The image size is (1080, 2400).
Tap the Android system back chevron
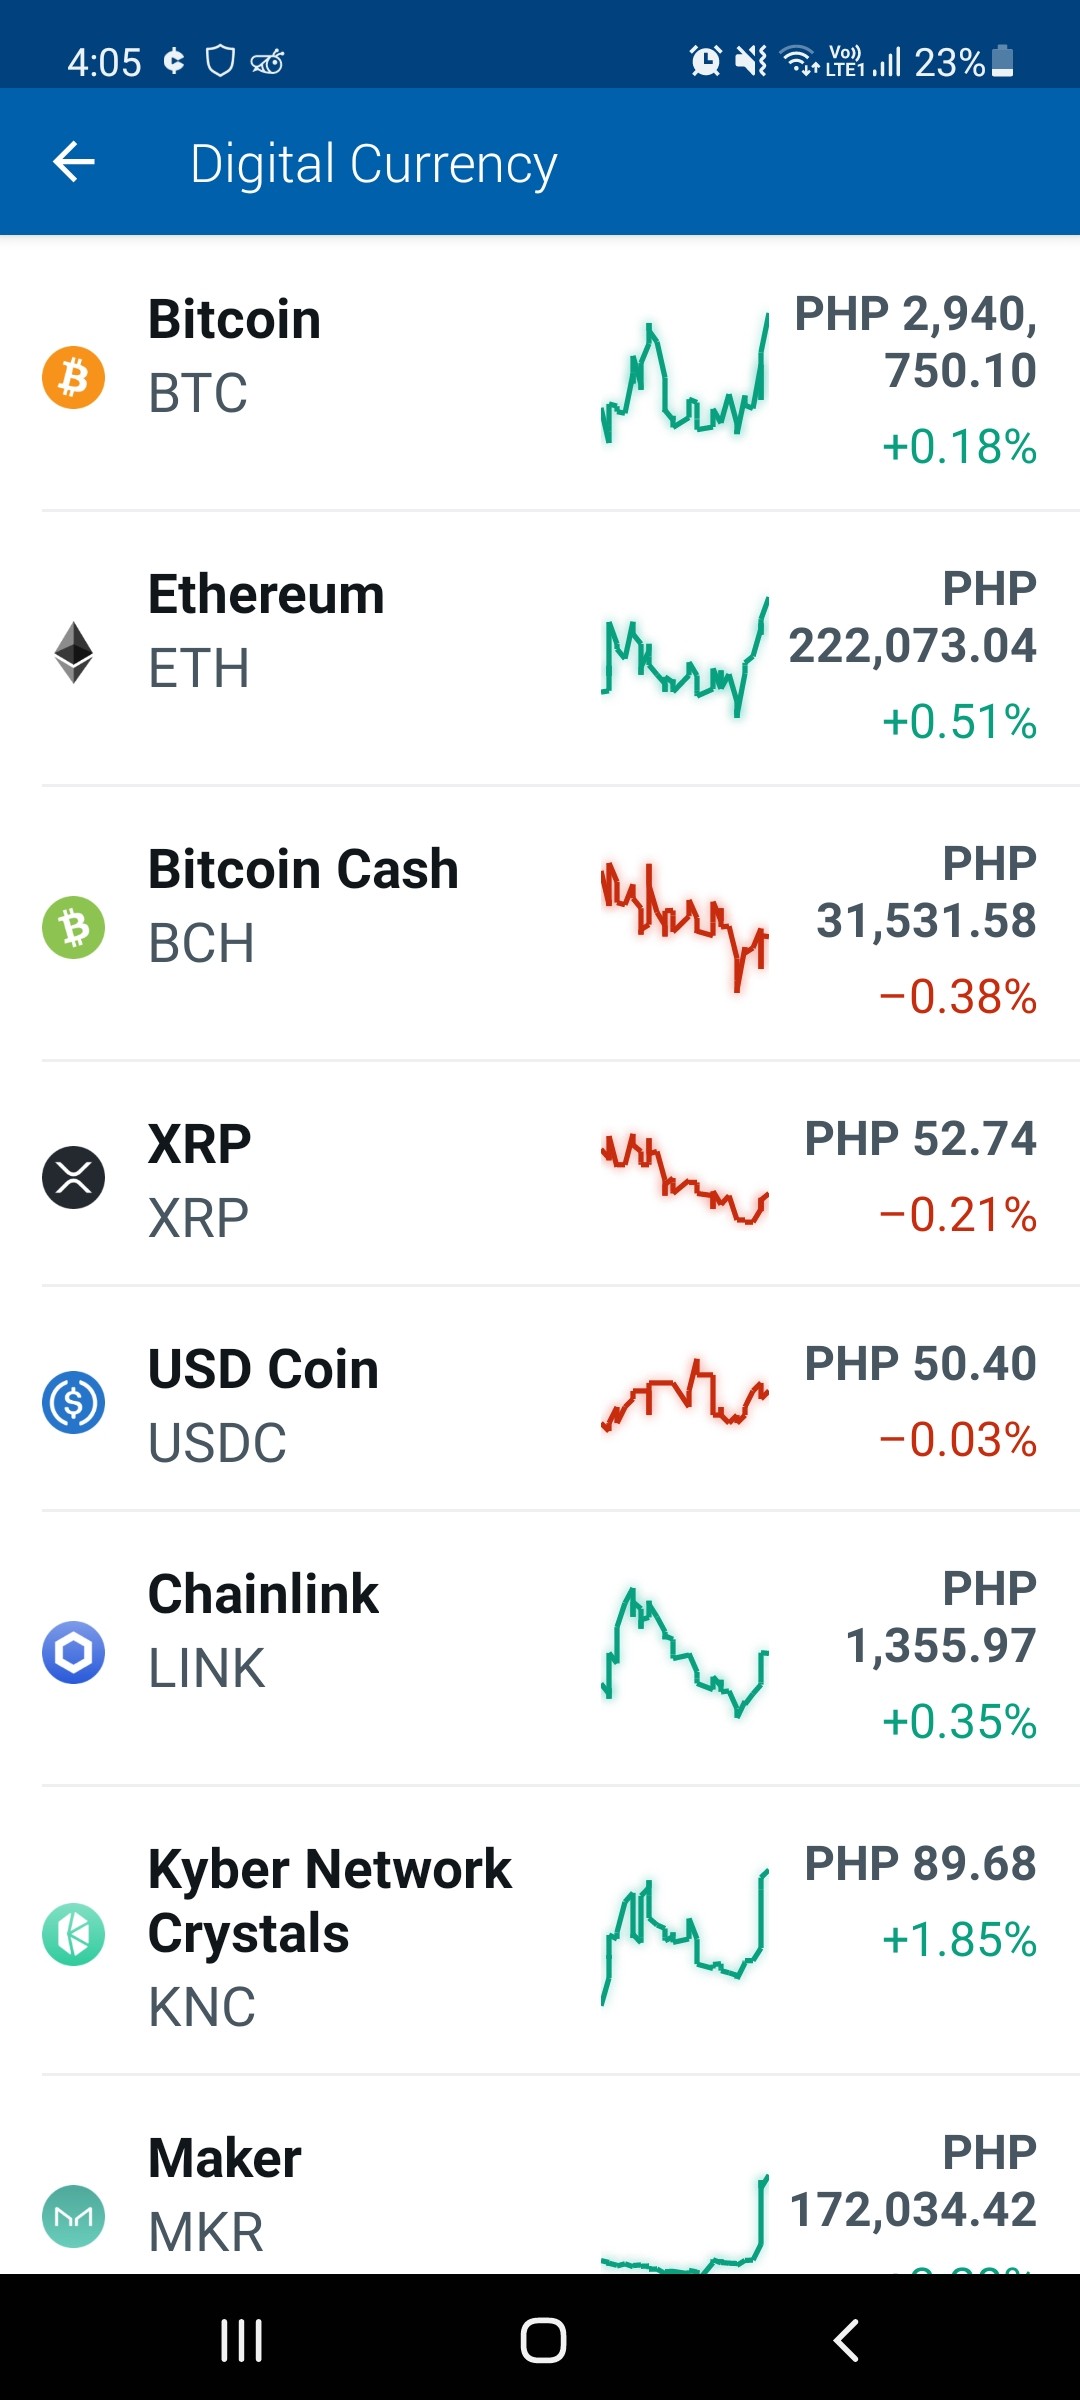pyautogui.click(x=846, y=2340)
